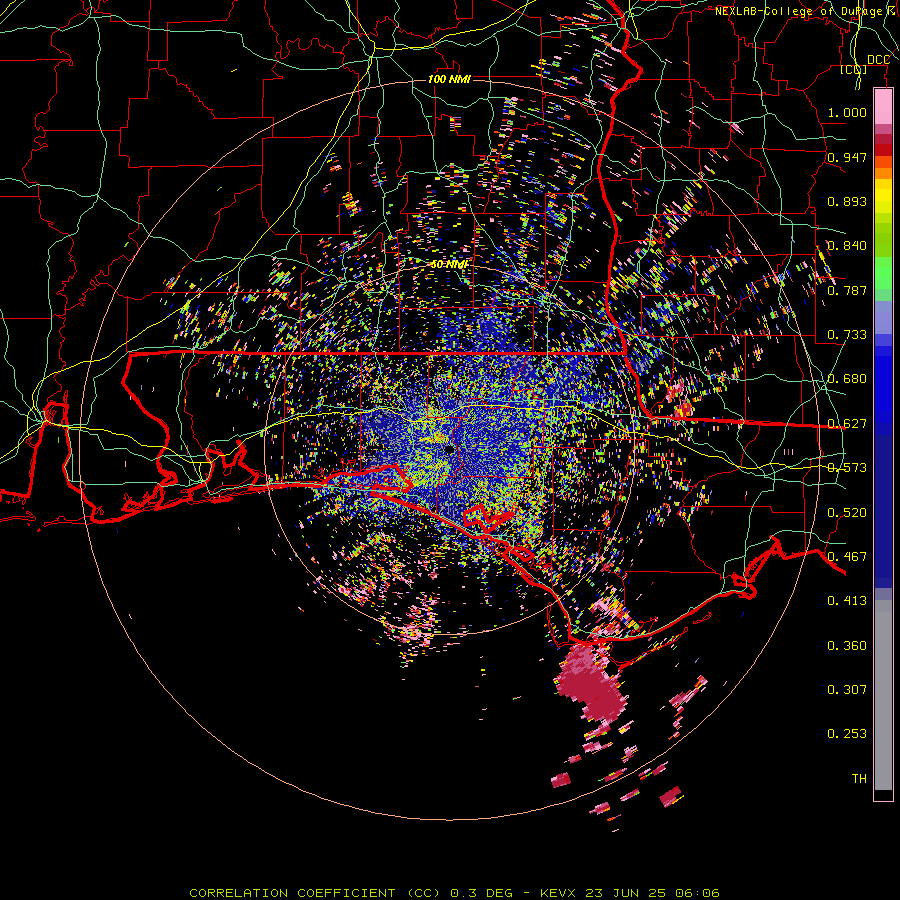Click the 0.893 legend value
Screen dimensions: 900x900
[x=847, y=201]
